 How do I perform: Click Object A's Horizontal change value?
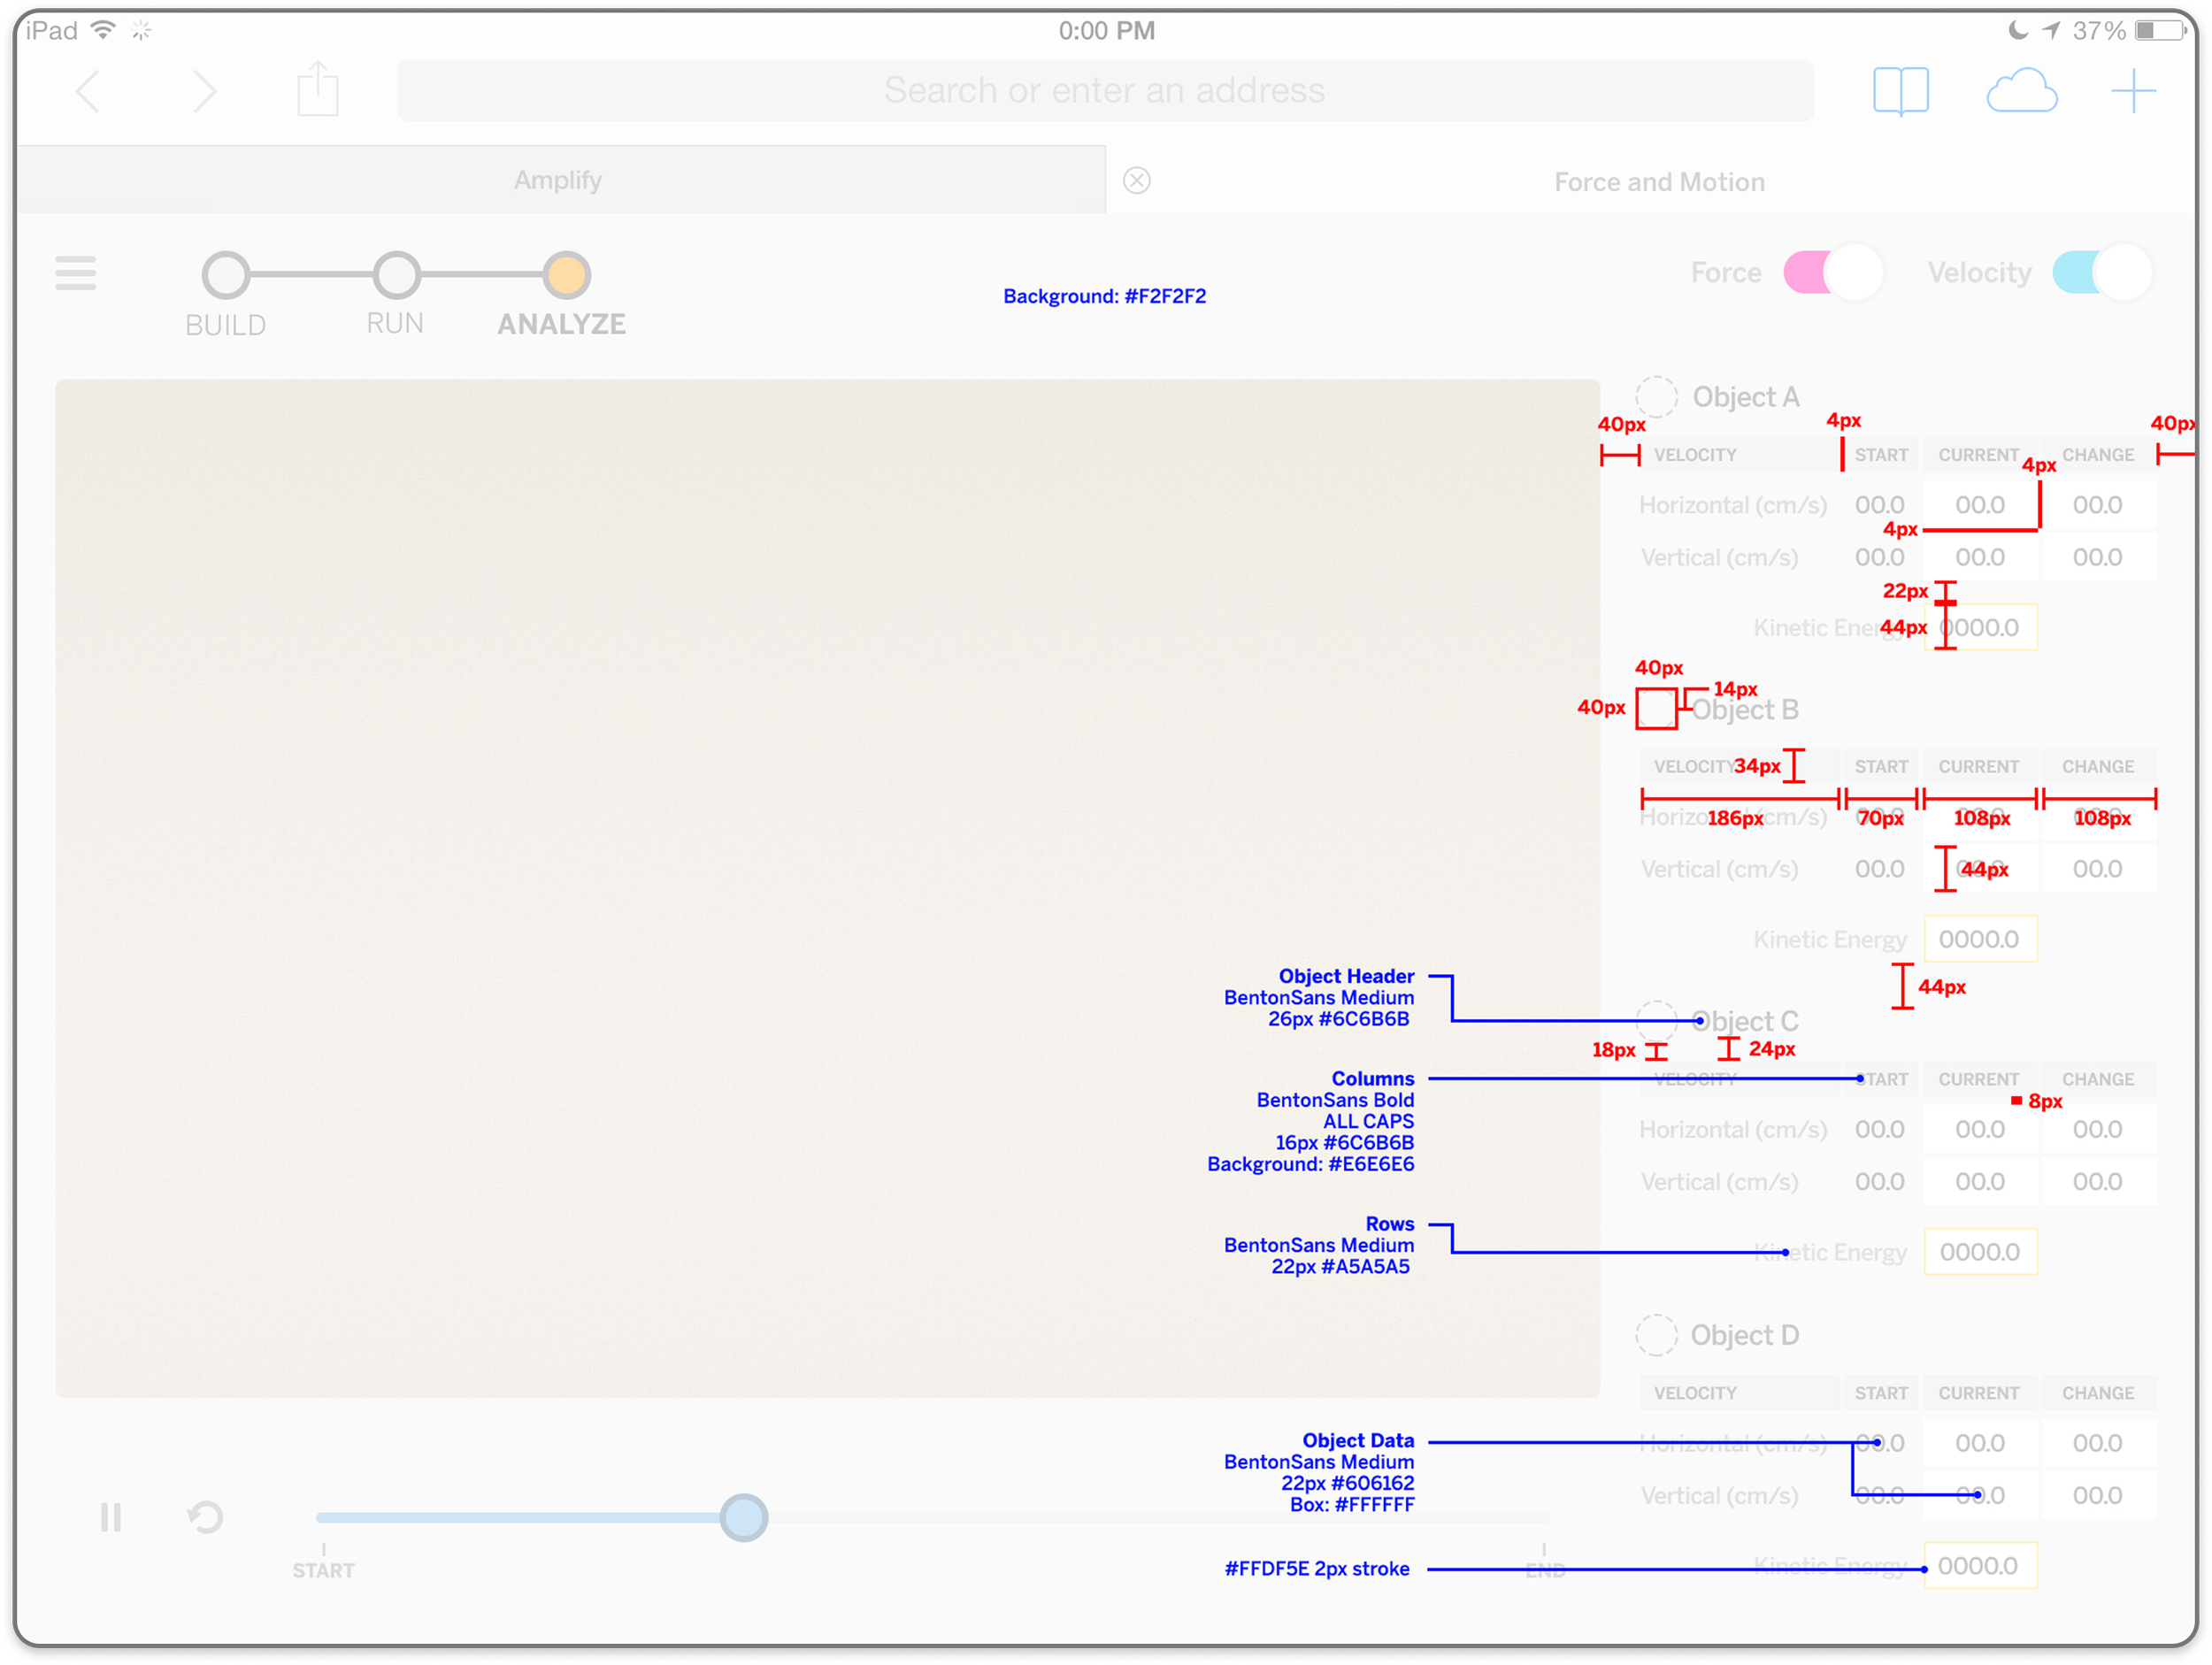click(x=2098, y=505)
